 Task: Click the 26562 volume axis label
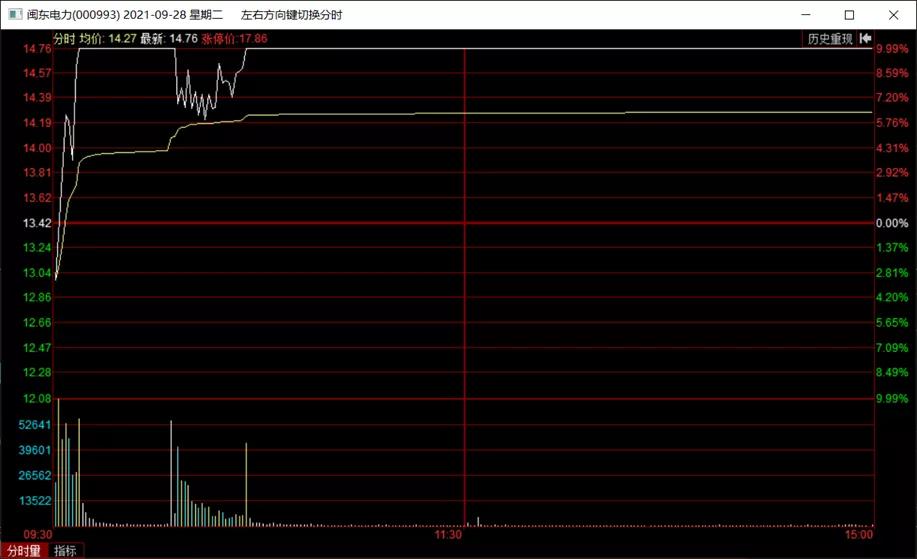(x=35, y=475)
